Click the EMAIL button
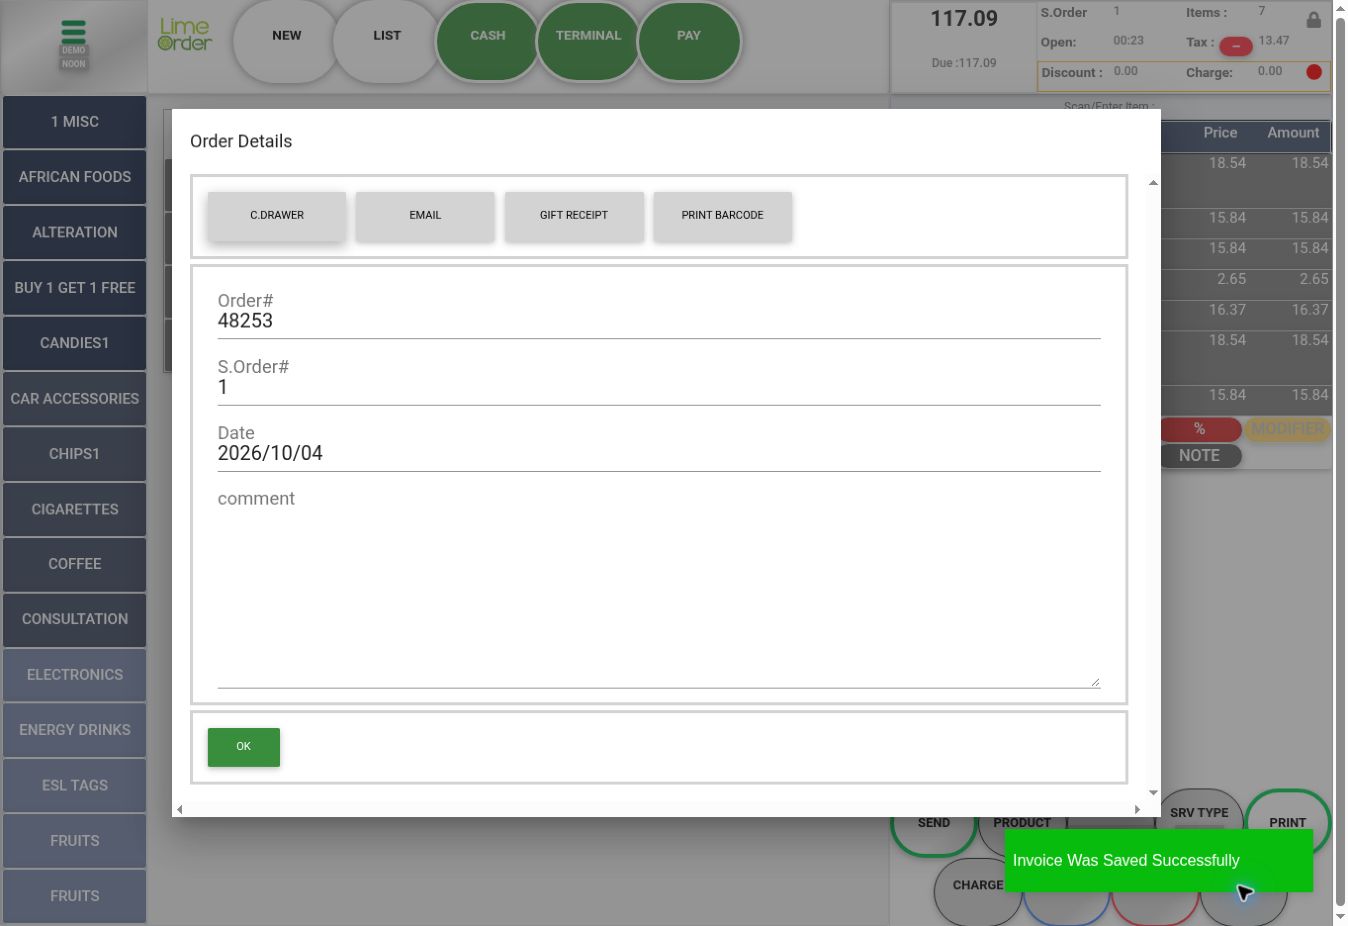Image resolution: width=1348 pixels, height=926 pixels. [425, 216]
